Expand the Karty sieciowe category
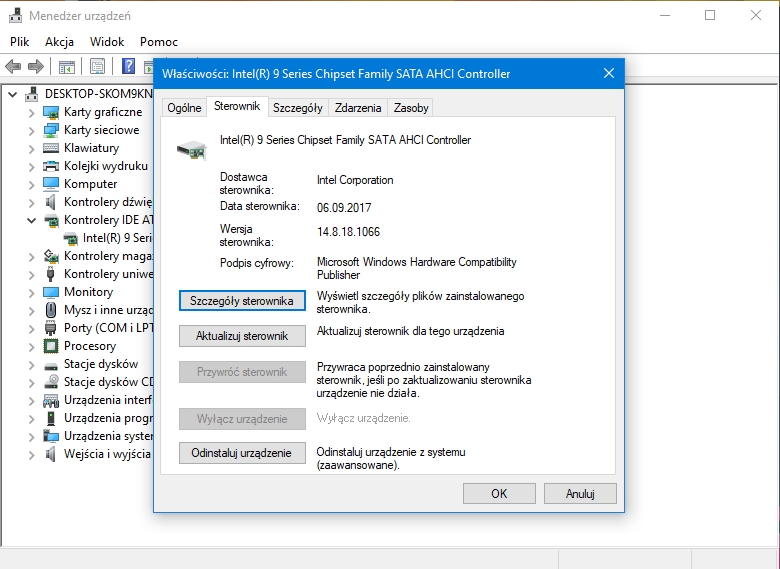 click(31, 131)
